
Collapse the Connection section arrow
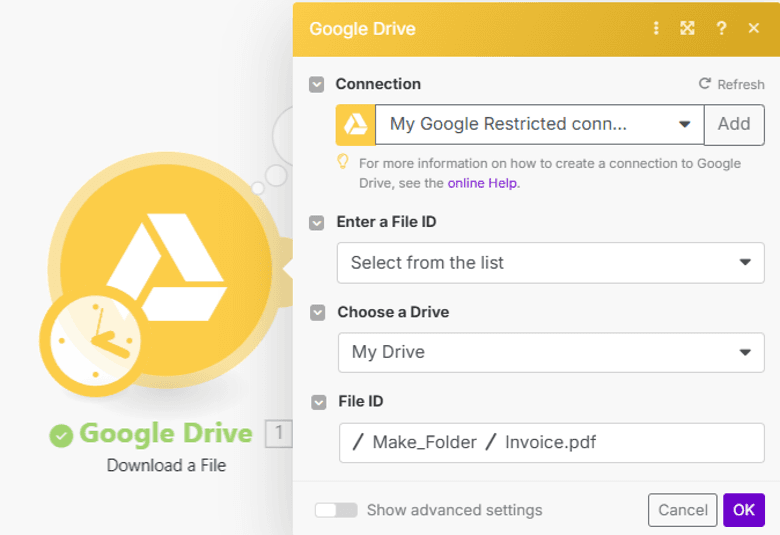coord(317,85)
